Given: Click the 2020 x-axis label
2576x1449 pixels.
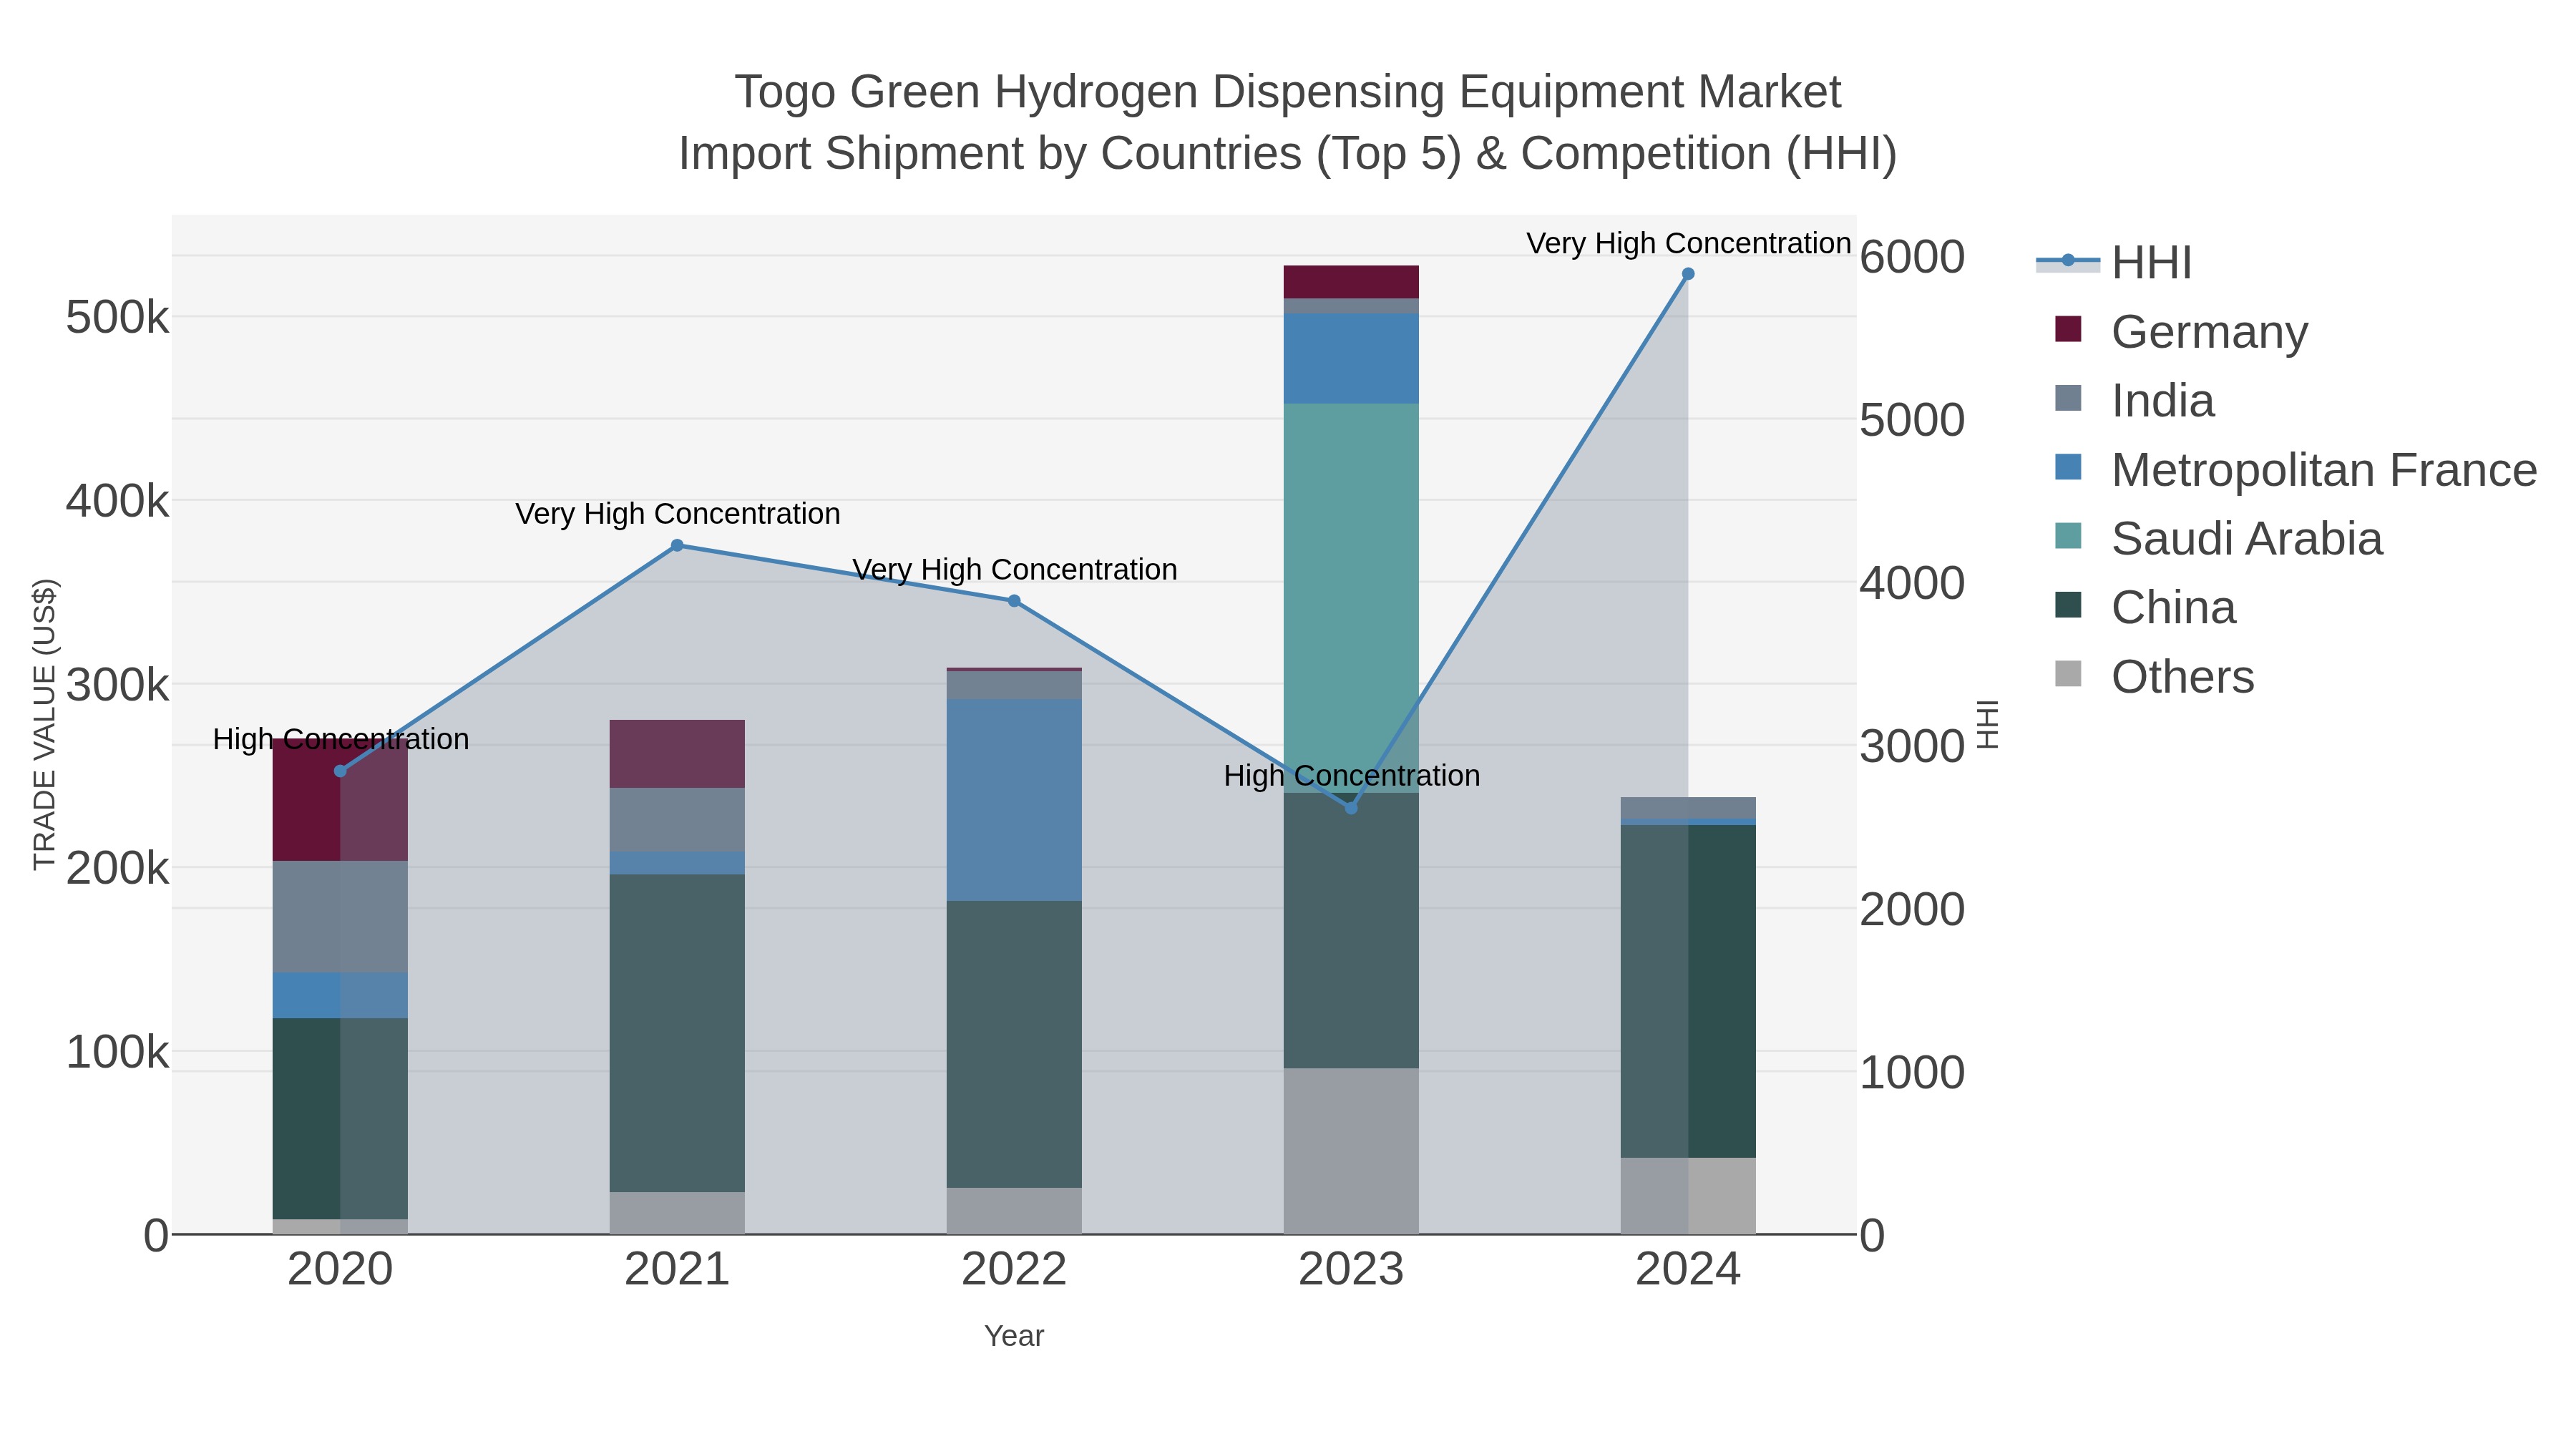Looking at the screenshot, I should click(x=340, y=1270).
